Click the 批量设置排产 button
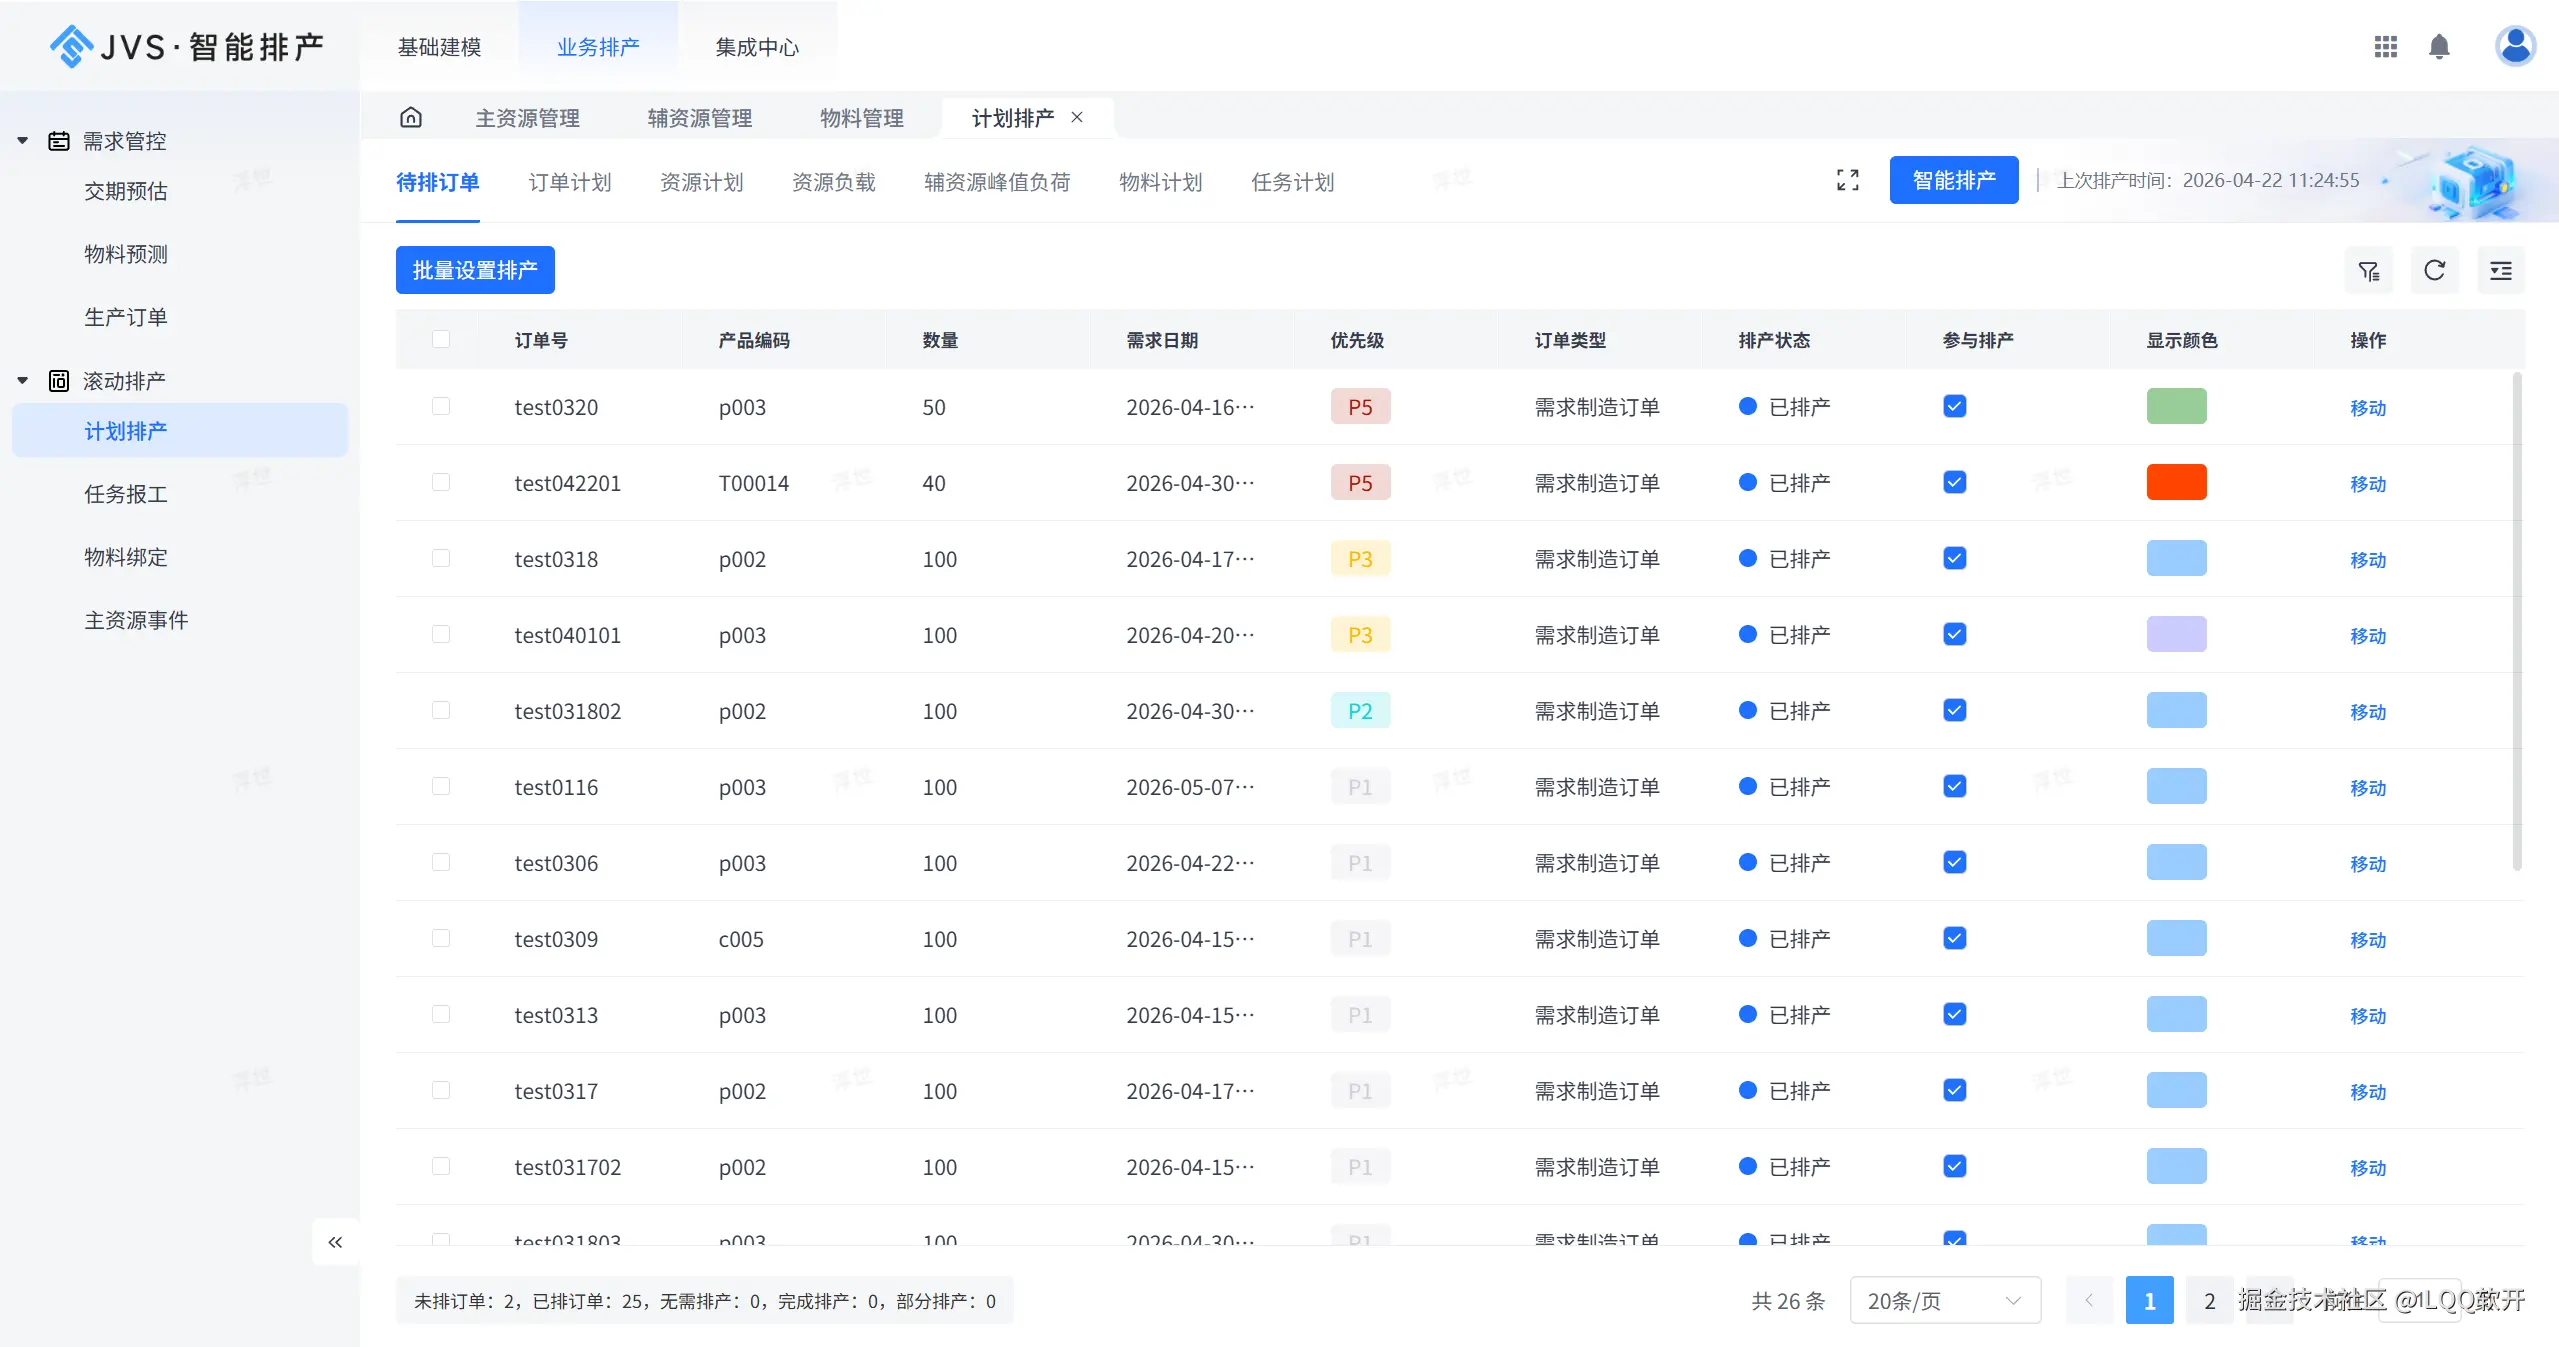 tap(475, 270)
